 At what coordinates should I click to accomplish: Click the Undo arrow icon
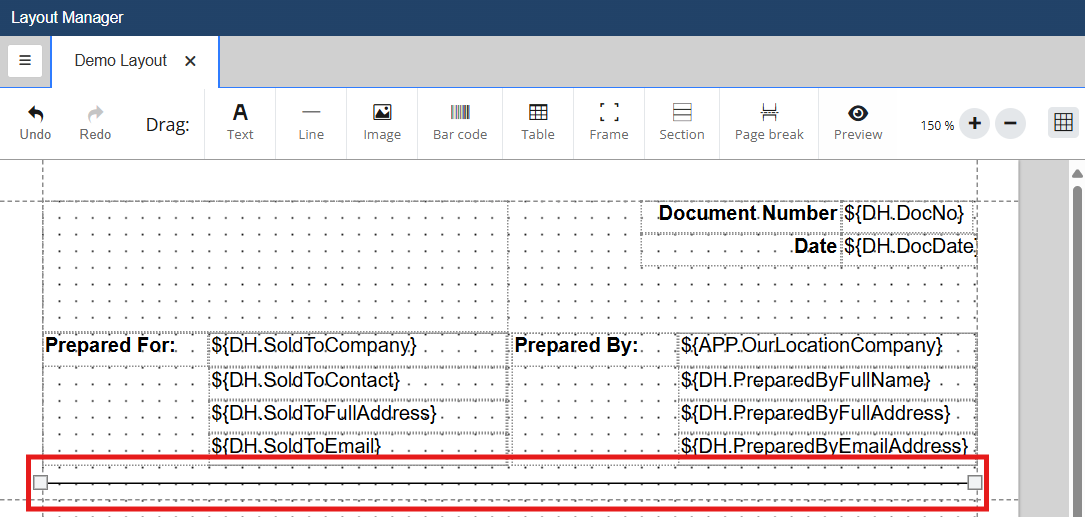tap(36, 114)
